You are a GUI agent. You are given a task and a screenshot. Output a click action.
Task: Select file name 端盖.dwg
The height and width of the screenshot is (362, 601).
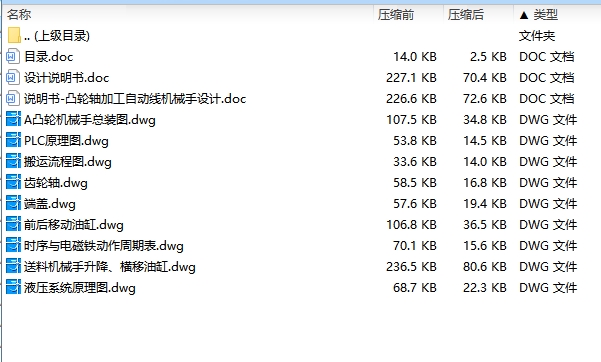(x=50, y=204)
